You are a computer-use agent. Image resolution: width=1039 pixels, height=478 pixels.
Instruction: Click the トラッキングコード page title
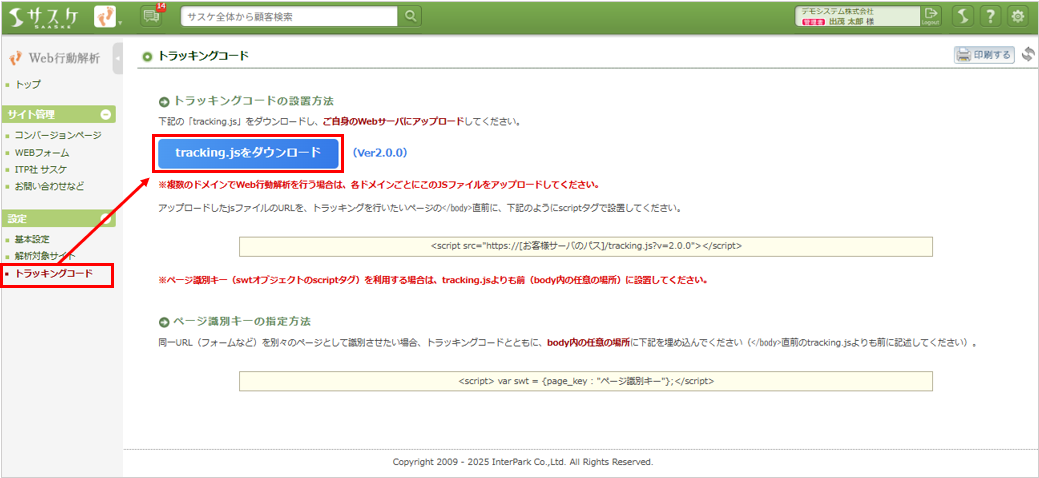(x=202, y=56)
